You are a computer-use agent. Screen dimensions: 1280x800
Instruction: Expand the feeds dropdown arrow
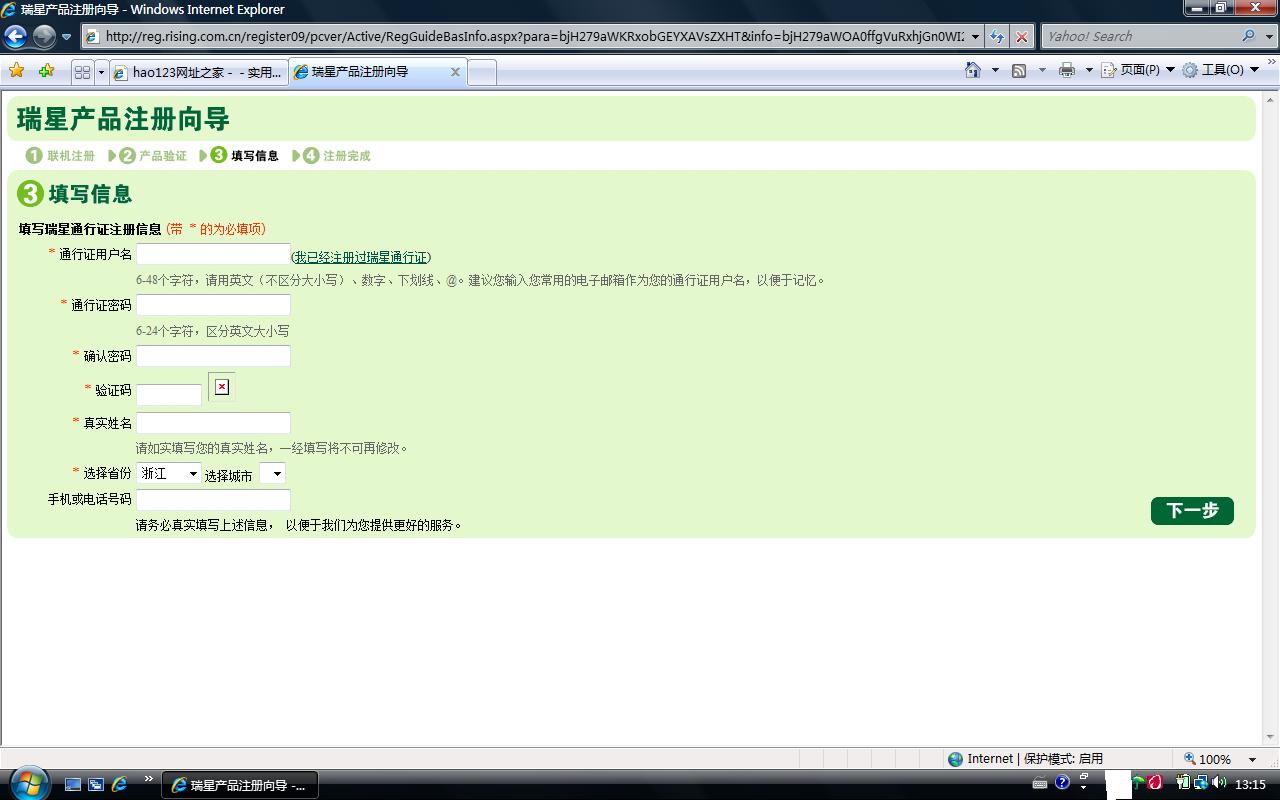[1042, 70]
